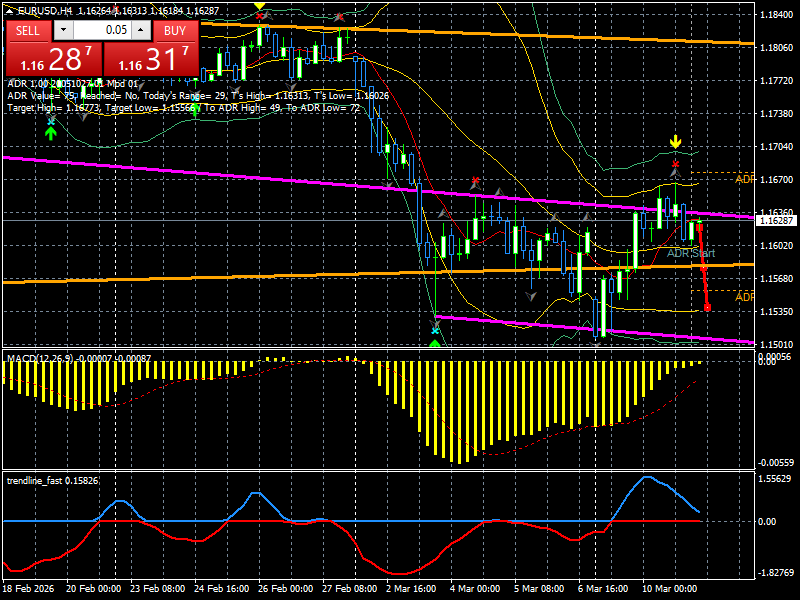Image resolution: width=800 pixels, height=600 pixels.
Task: Select the red X marker under the 10 Mar yellow arrow
Action: point(676,164)
